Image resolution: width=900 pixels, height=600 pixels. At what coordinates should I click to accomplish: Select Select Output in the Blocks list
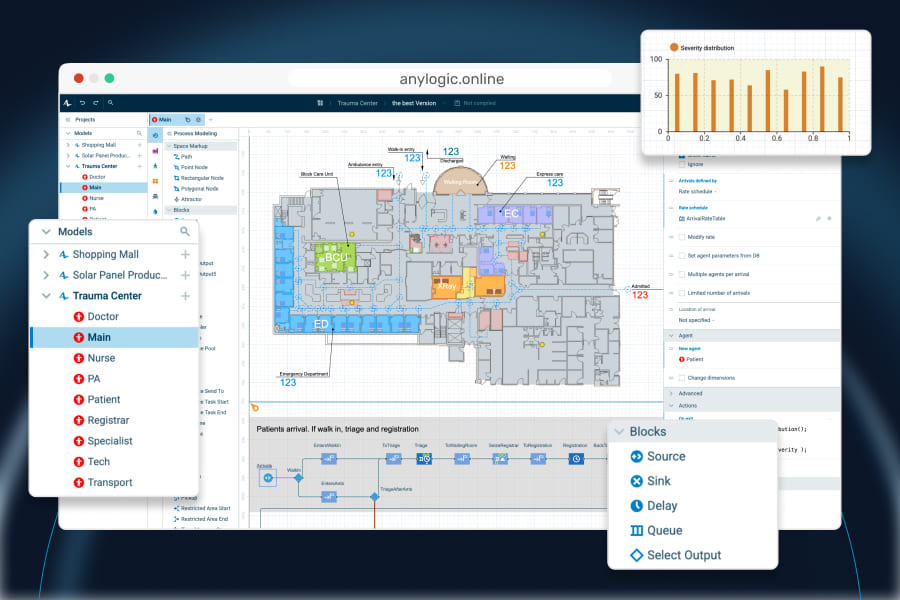point(676,555)
